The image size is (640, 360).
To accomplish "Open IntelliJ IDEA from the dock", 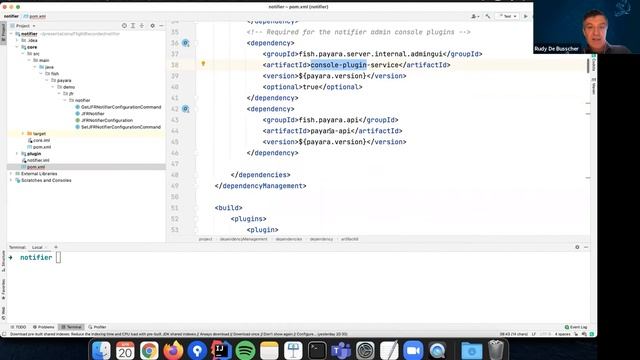I will pyautogui.click(x=221, y=350).
